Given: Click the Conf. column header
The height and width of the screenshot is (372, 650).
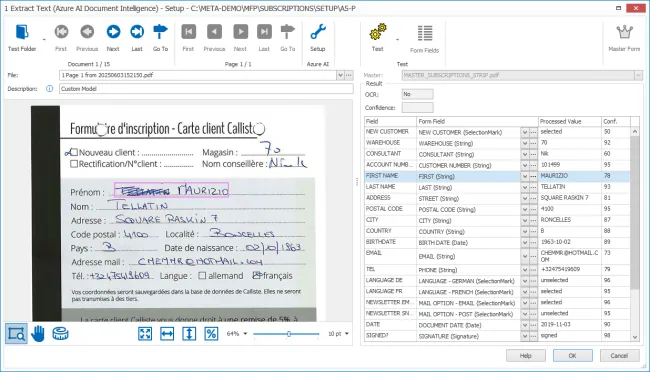Looking at the screenshot, I should [616, 122].
